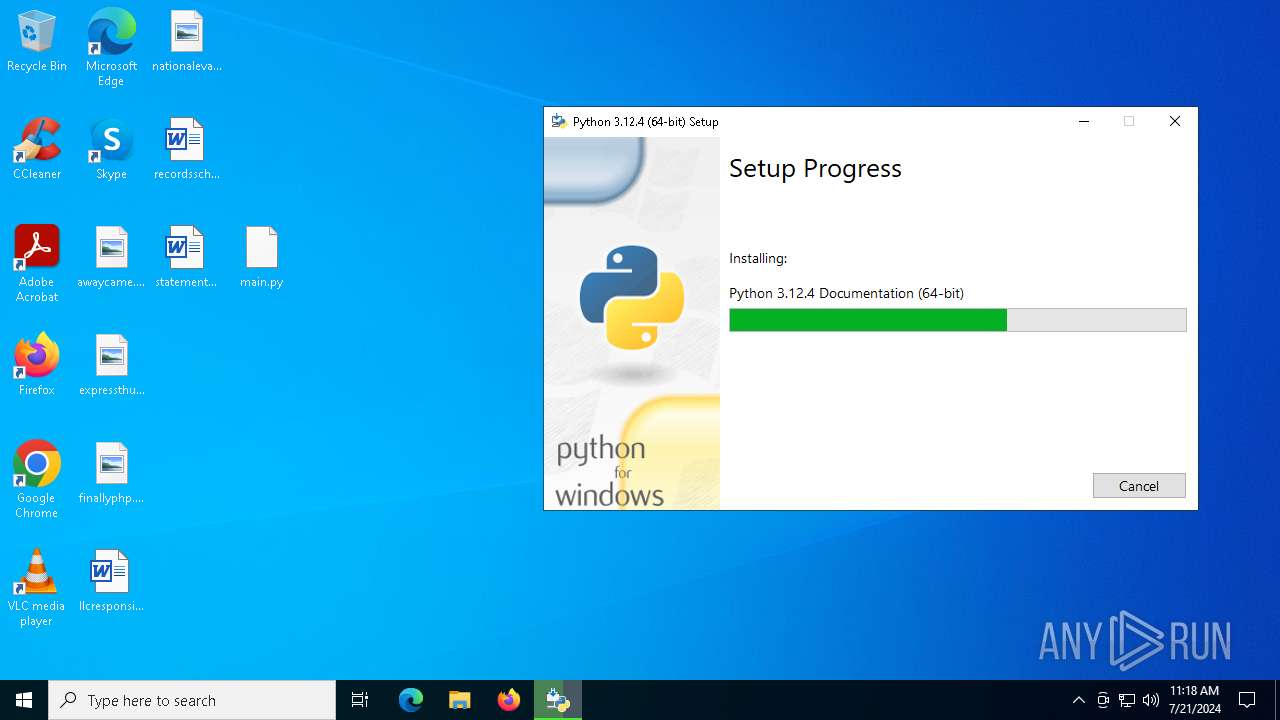Screen dimensions: 1280x720
Task: Select the finallyphp image file icon
Action: pyautogui.click(x=111, y=474)
